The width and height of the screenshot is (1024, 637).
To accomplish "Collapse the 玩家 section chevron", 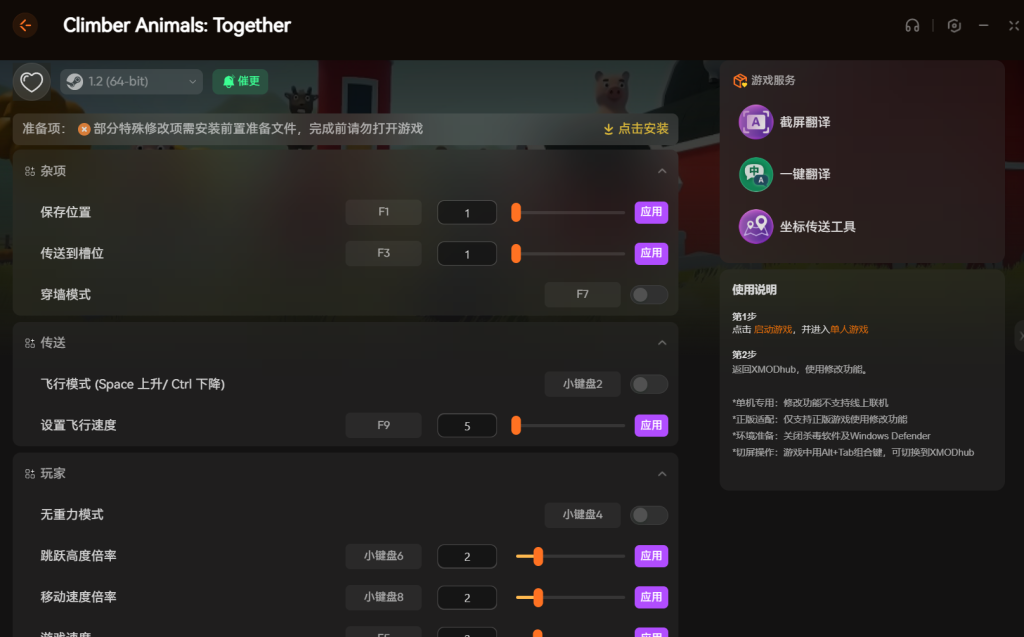I will 662,474.
